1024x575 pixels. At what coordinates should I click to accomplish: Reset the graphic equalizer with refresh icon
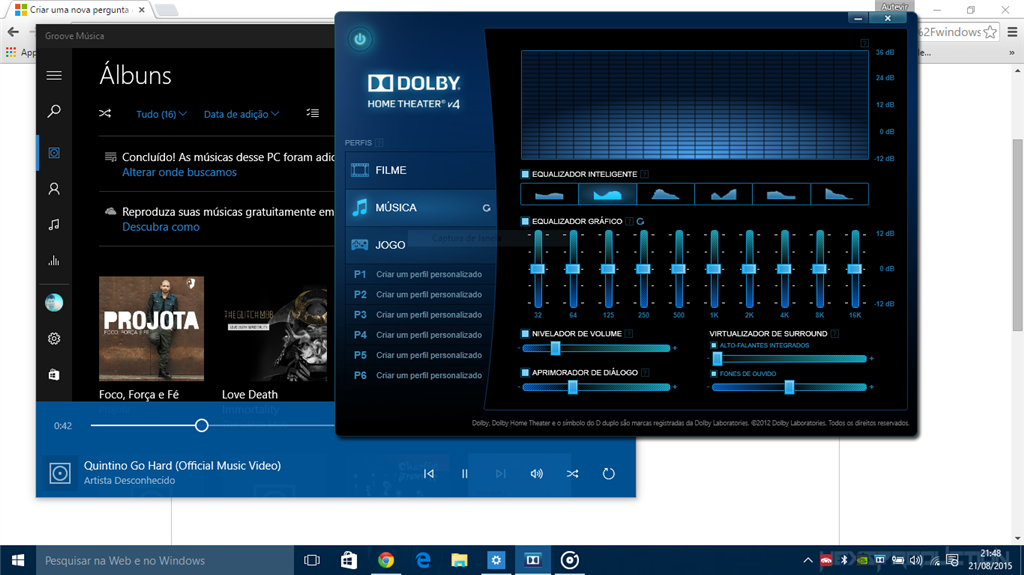tap(641, 222)
